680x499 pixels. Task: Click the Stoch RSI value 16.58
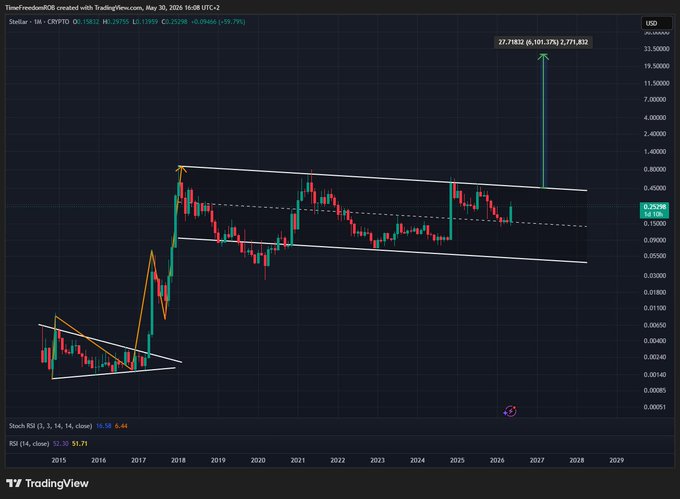pos(103,426)
